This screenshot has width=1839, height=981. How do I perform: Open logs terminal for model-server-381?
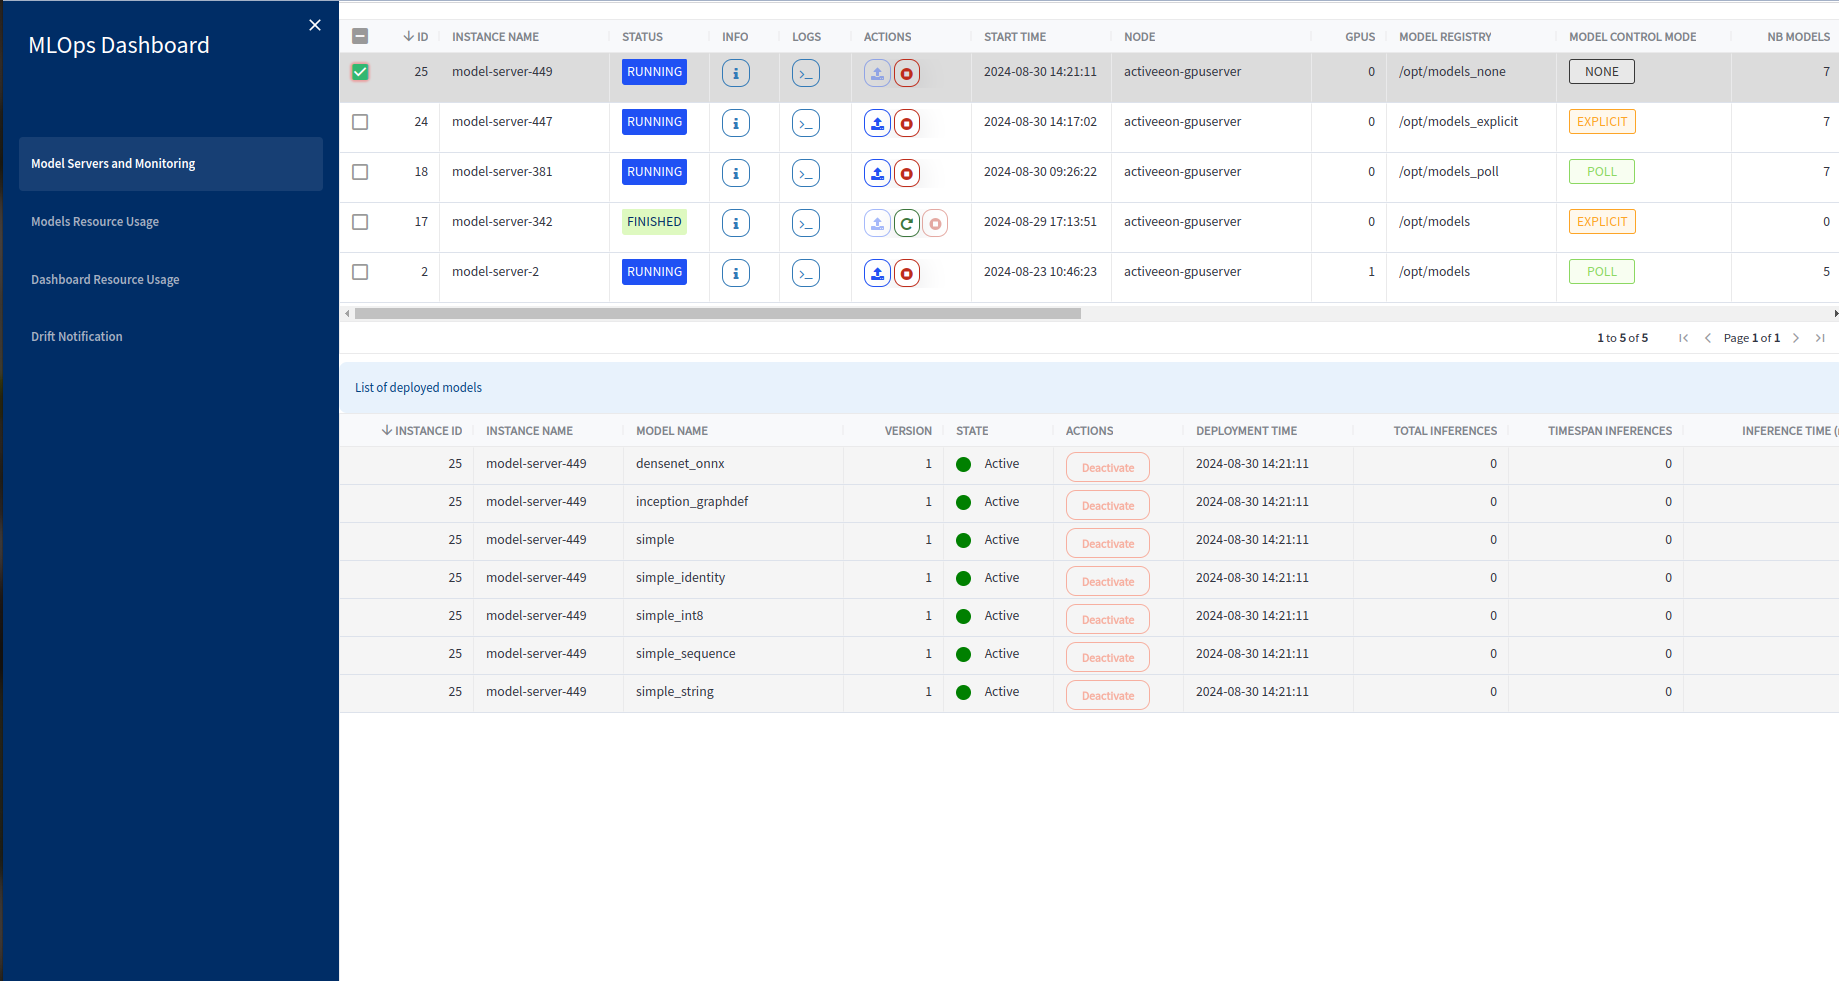click(x=806, y=173)
